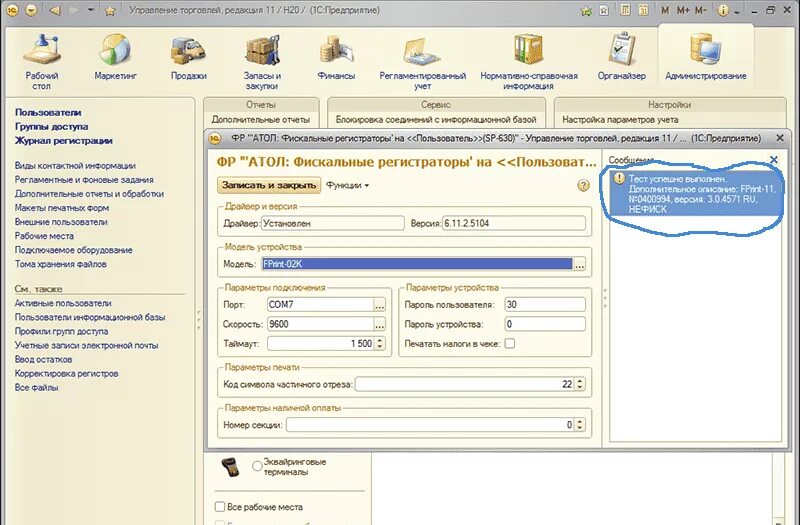Select Эквайринговые терминалы radio button
This screenshot has height=525, width=800.
tap(257, 466)
